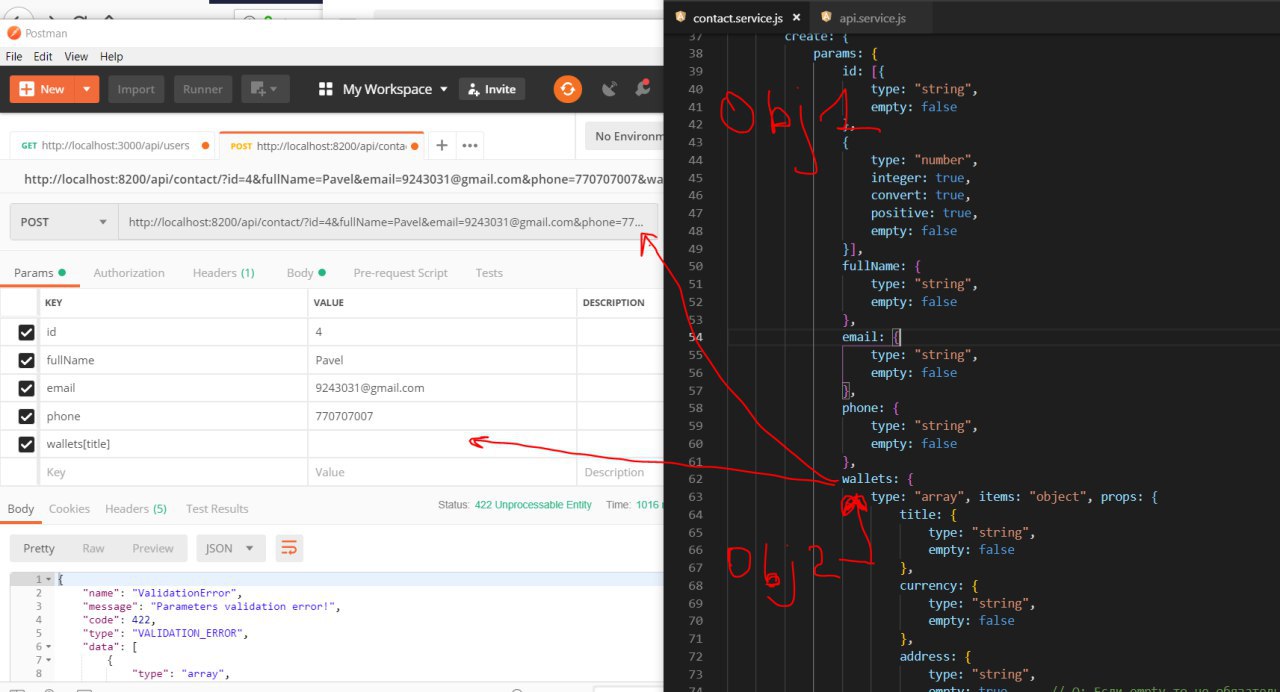The width and height of the screenshot is (1280, 692).
Task: Open the JSON format dropdown
Action: [231, 548]
